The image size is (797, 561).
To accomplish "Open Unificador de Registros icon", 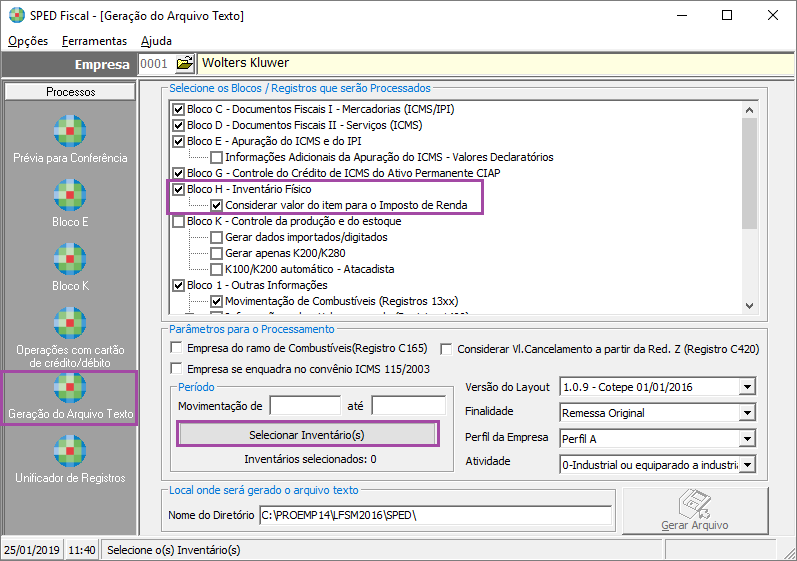I will click(70, 451).
